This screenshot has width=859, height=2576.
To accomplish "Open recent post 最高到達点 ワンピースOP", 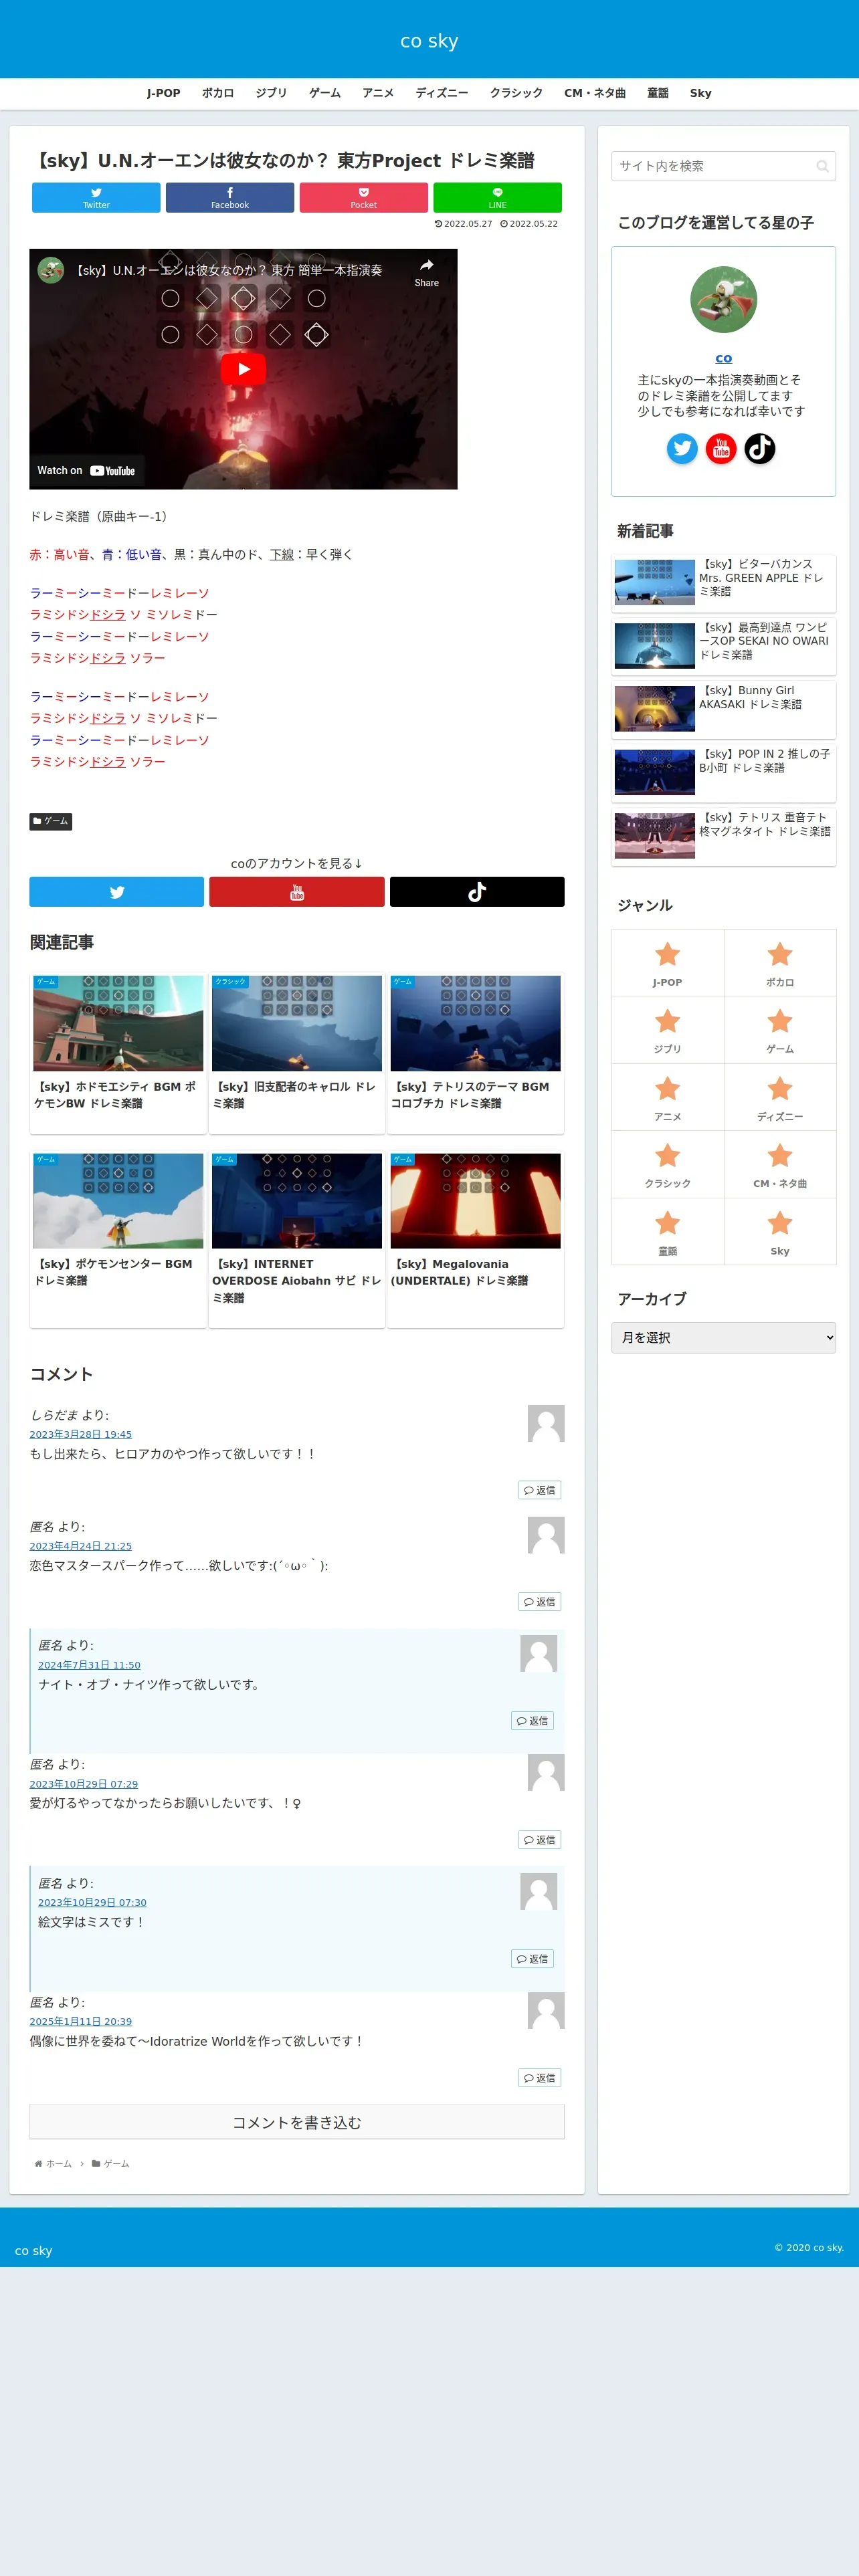I will coord(724,646).
